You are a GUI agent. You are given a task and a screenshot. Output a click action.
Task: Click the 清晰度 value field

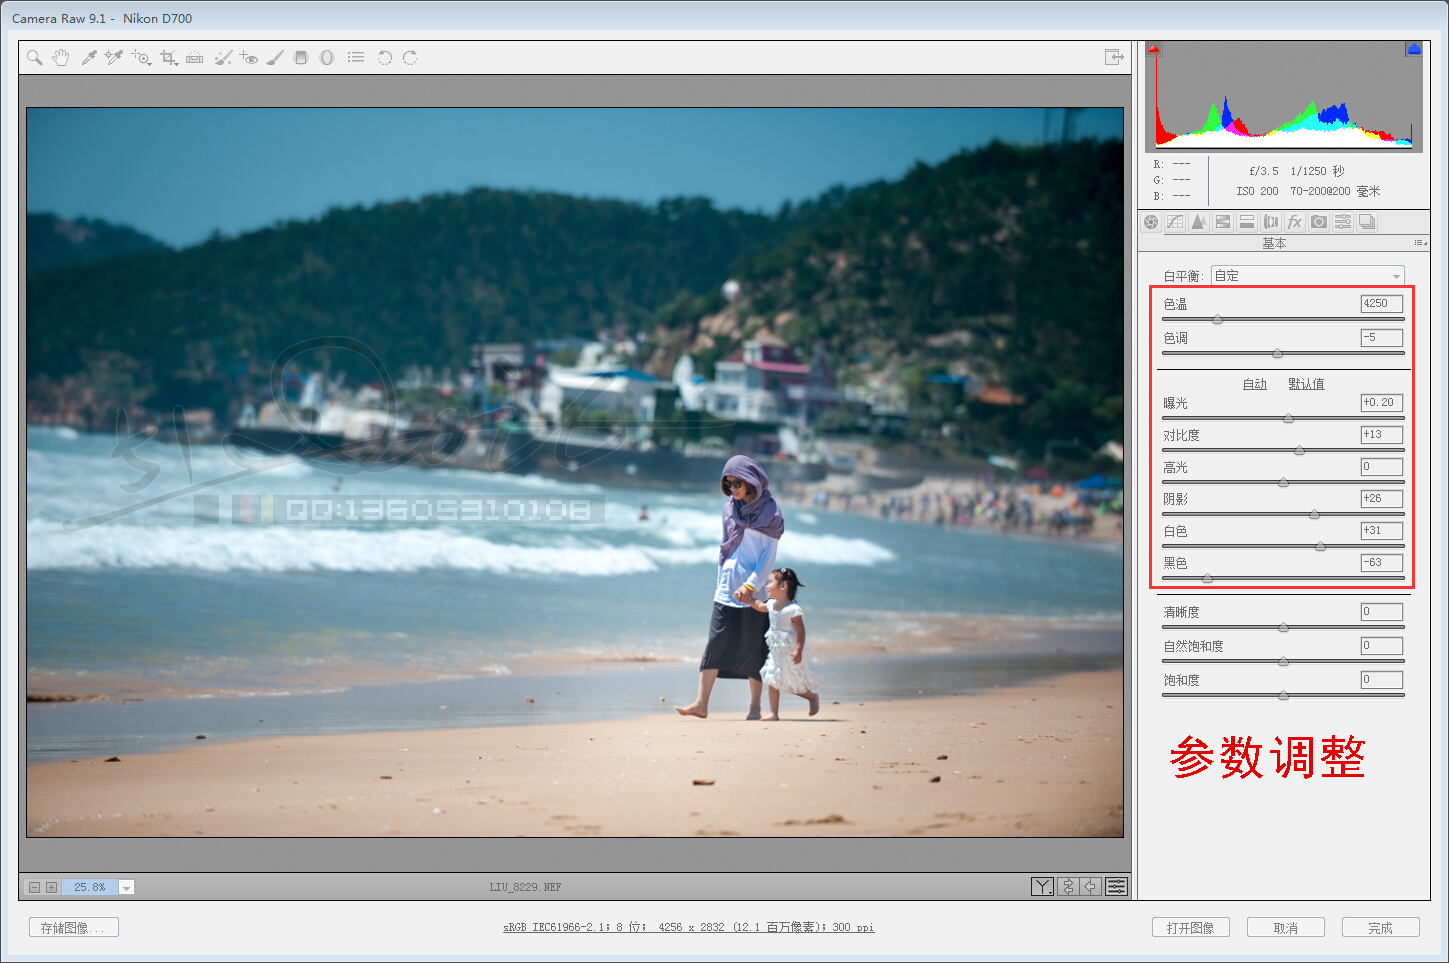1381,612
